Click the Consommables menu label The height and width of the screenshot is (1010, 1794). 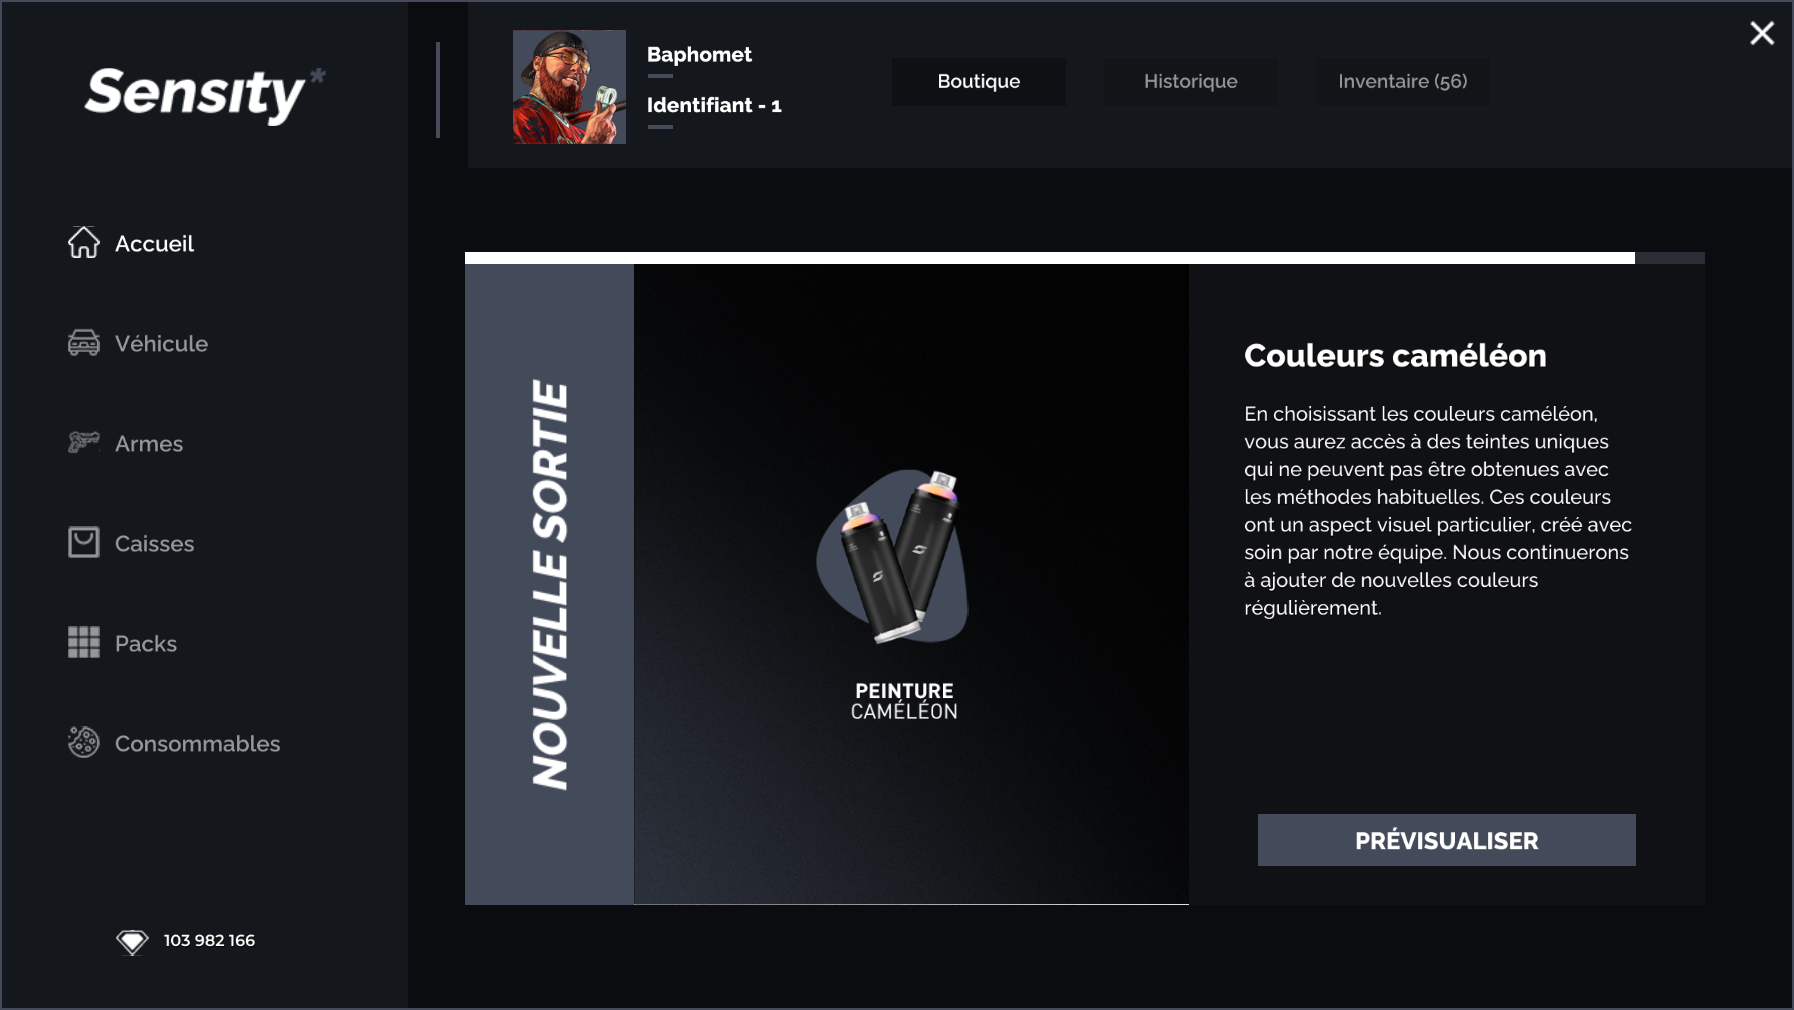pyautogui.click(x=198, y=743)
